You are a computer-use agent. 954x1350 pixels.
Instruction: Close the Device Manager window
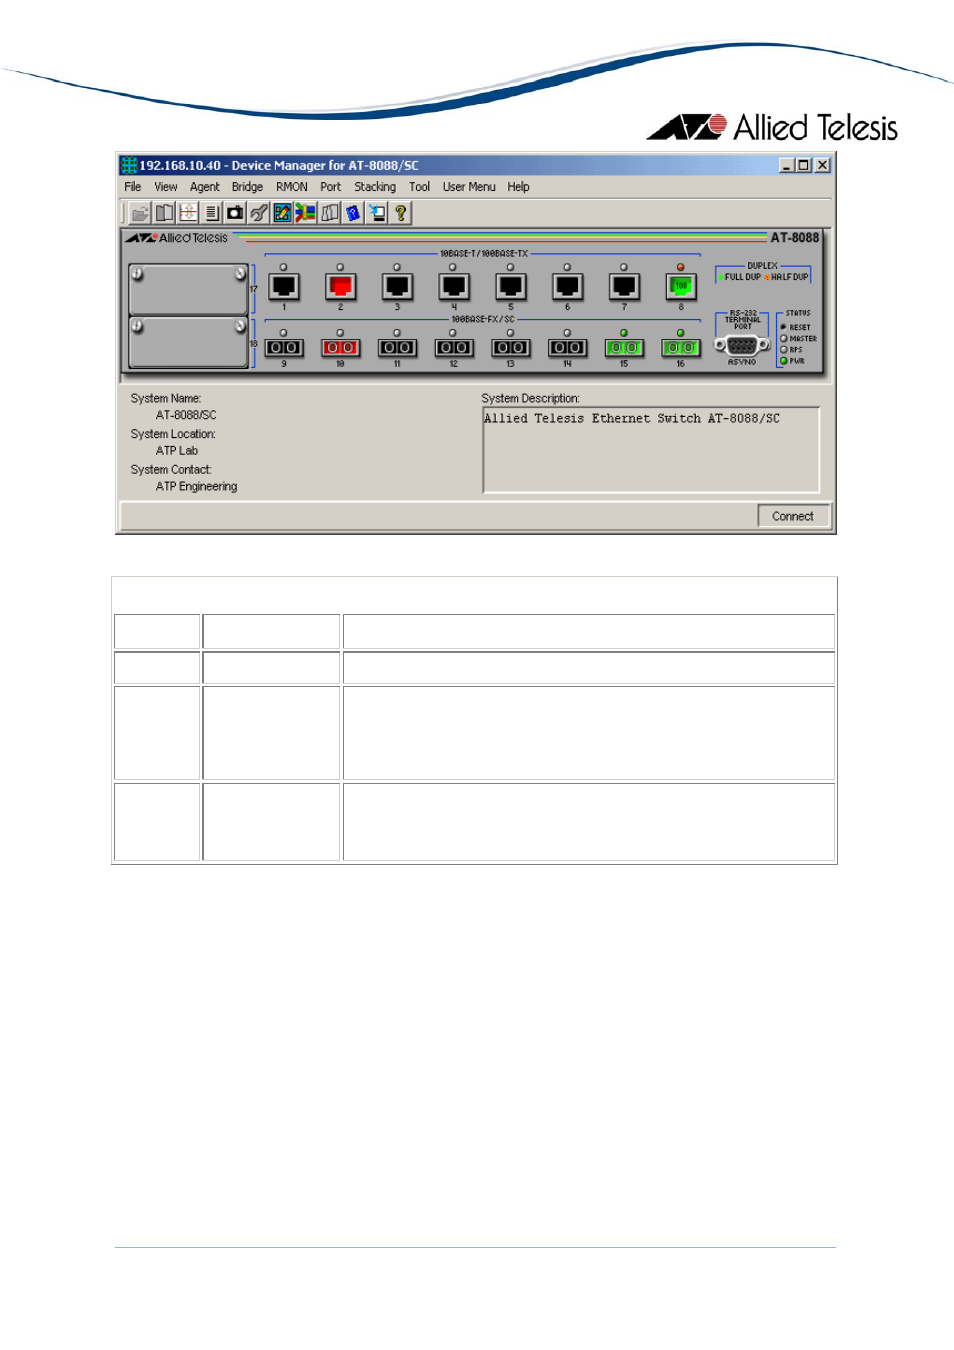pos(822,165)
